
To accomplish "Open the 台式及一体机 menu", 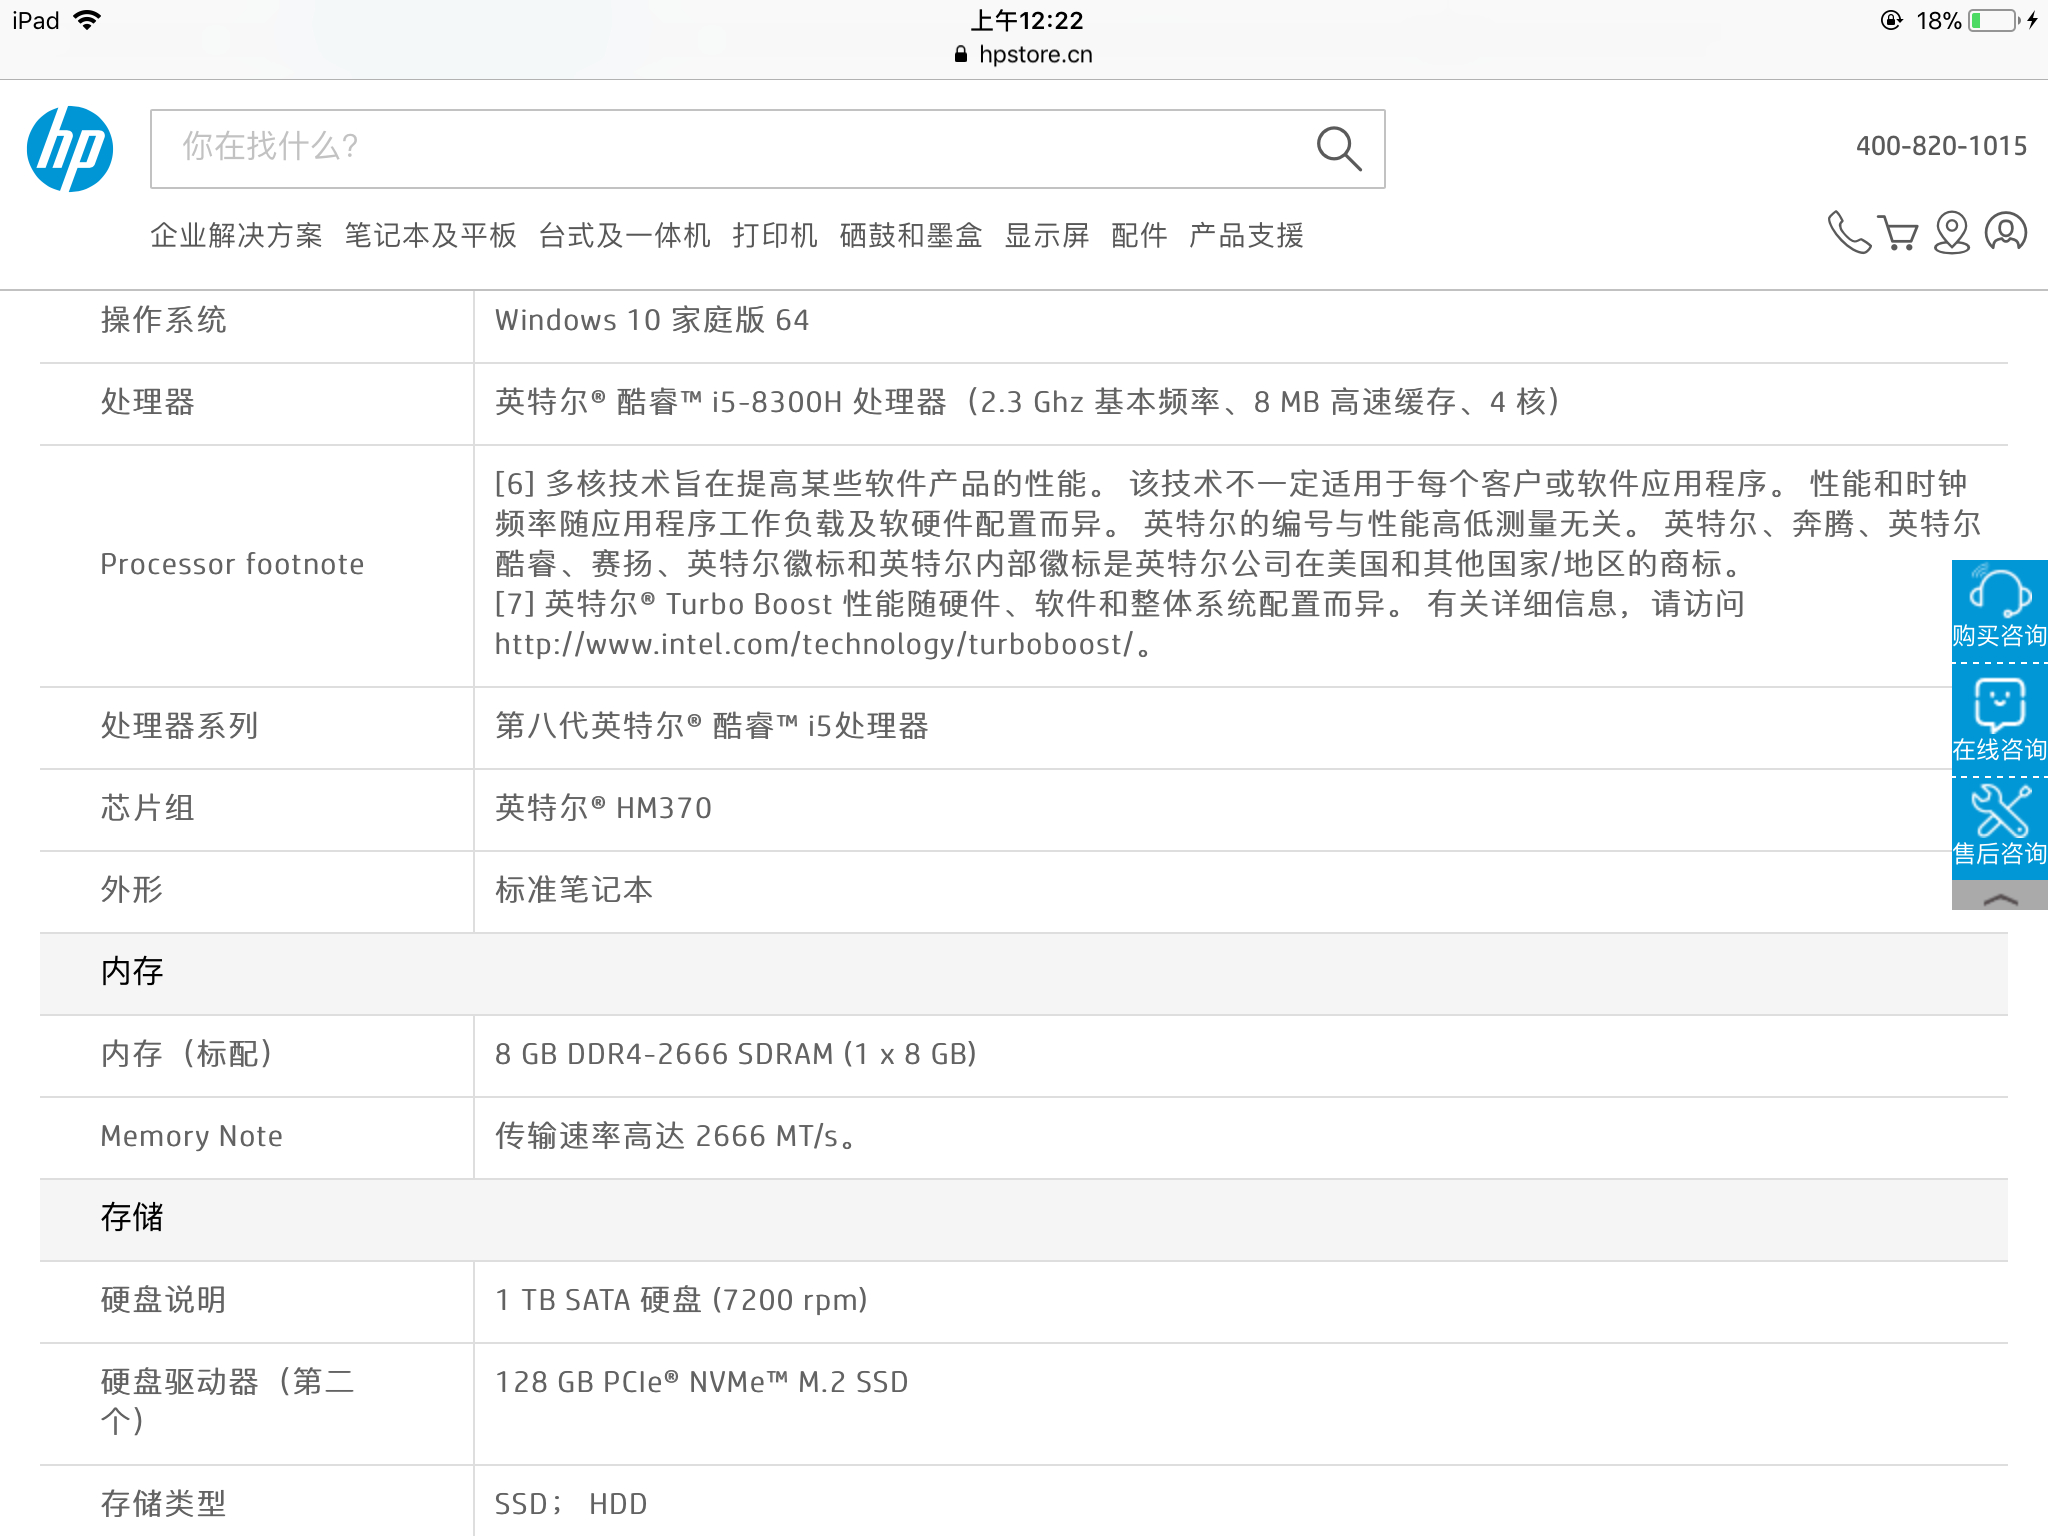I will point(624,236).
